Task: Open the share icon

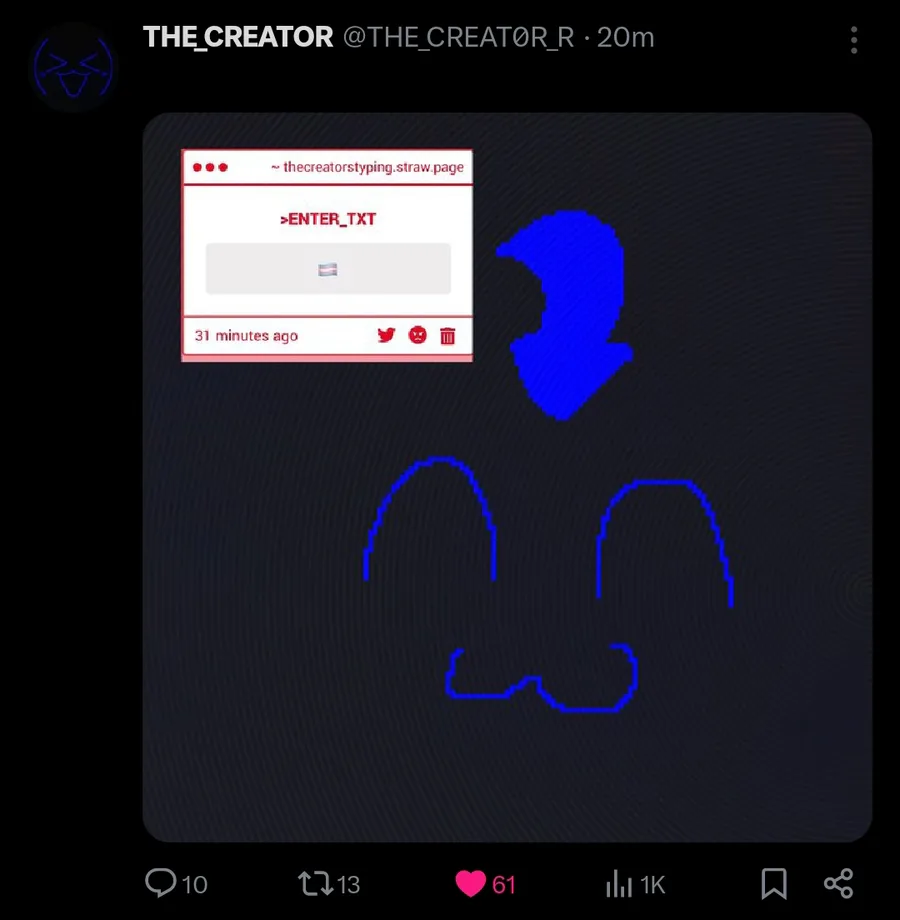Action: pyautogui.click(x=838, y=884)
